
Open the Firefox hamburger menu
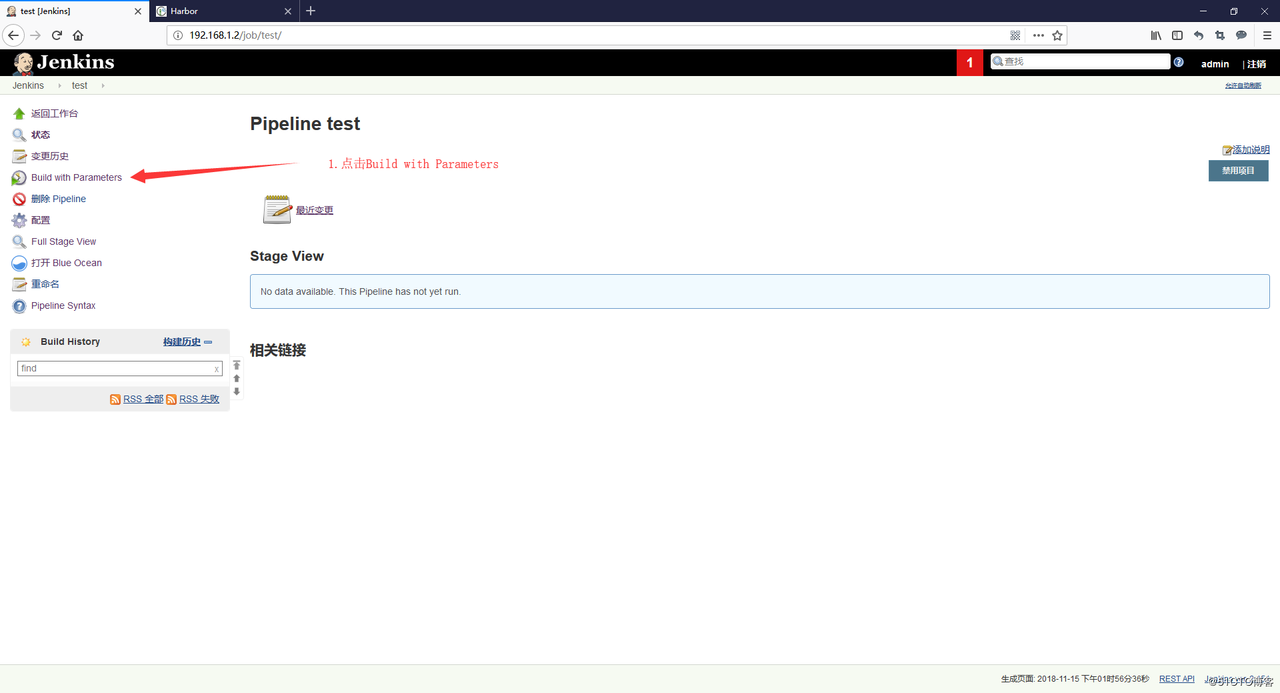[x=1267, y=35]
